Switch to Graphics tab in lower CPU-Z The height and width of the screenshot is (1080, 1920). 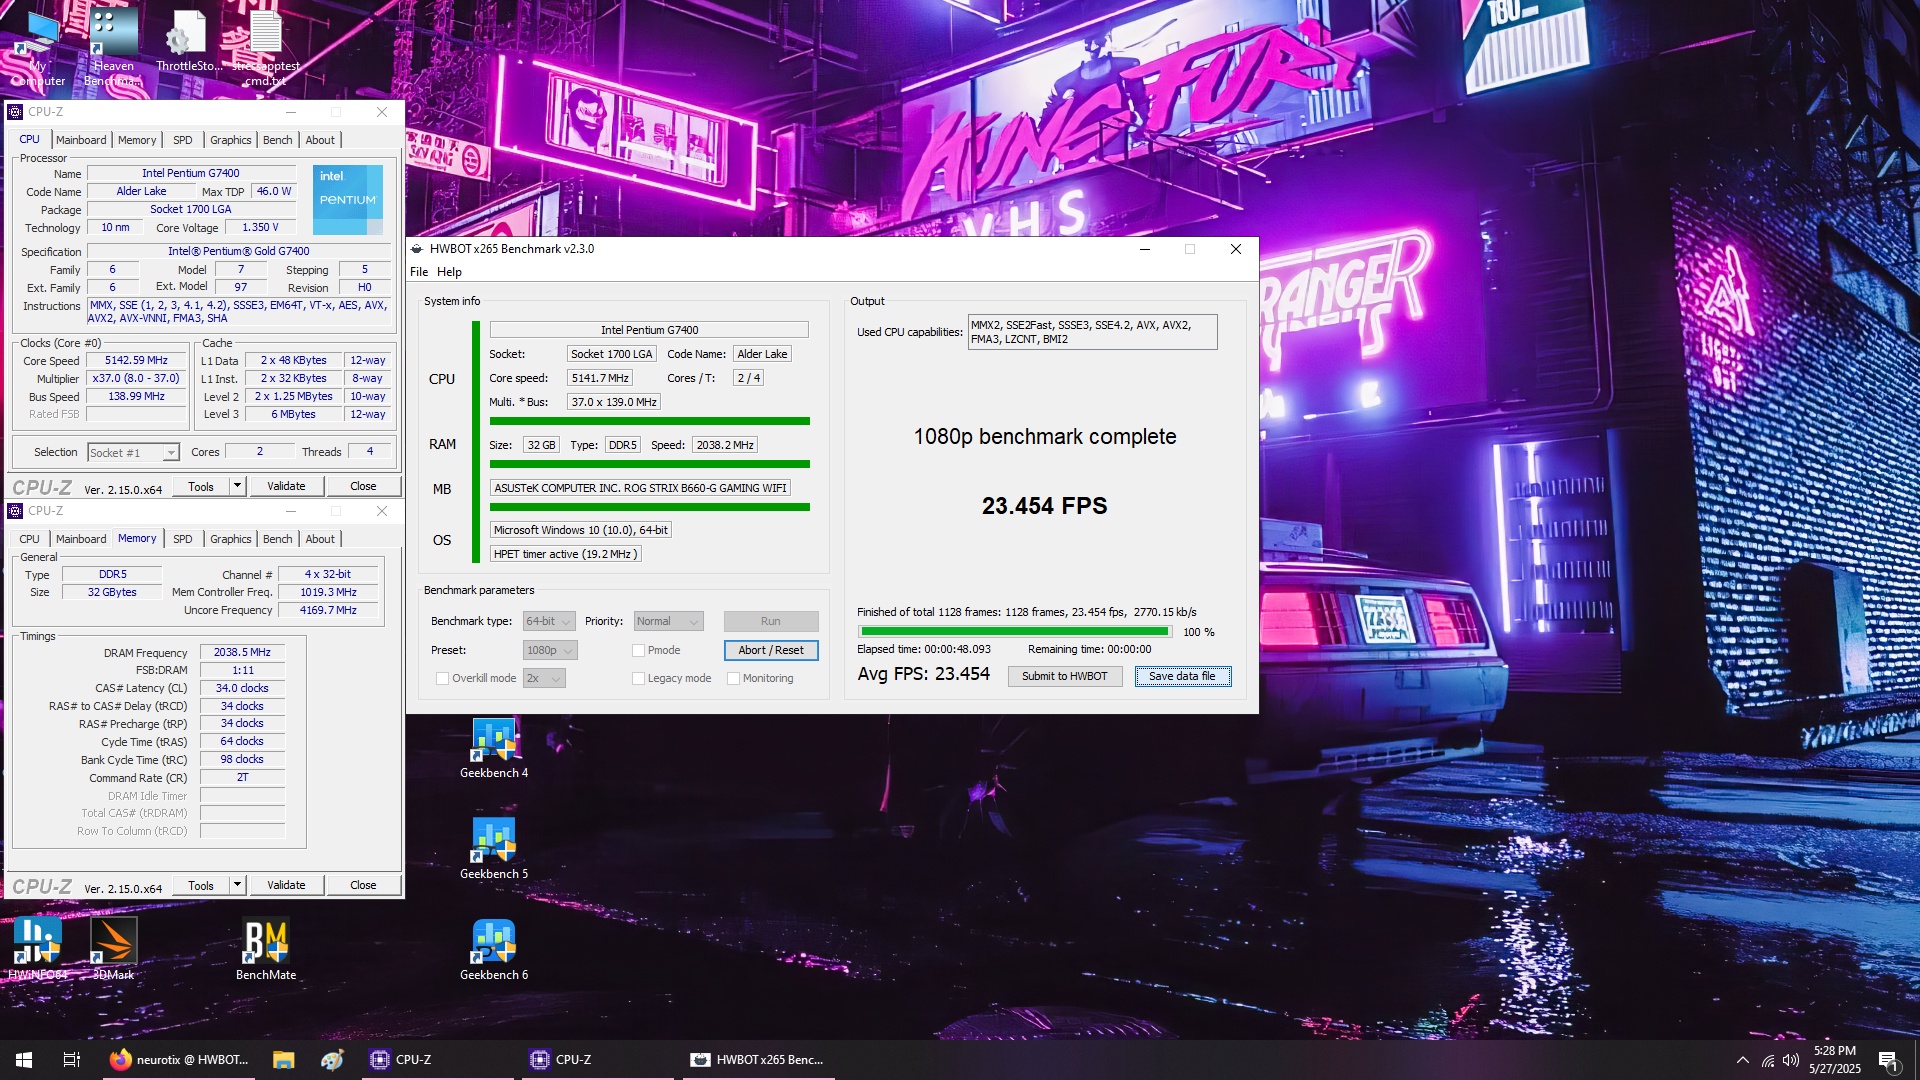point(230,539)
